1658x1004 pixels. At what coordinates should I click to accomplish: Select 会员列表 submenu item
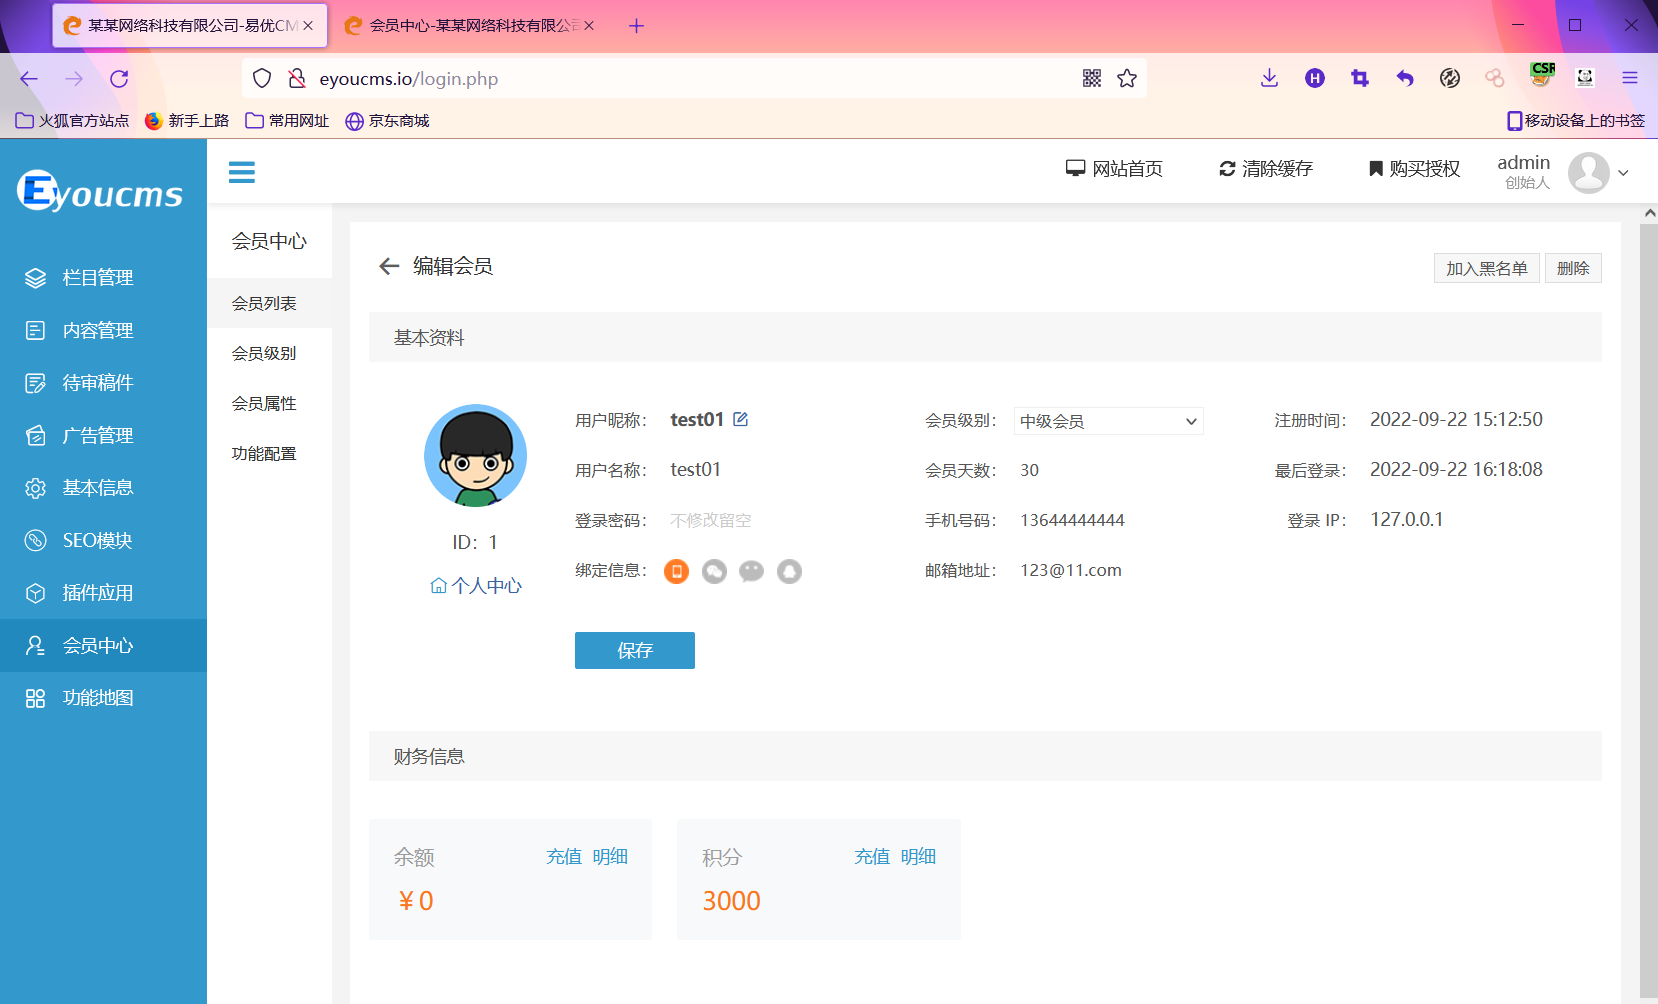[x=269, y=303]
